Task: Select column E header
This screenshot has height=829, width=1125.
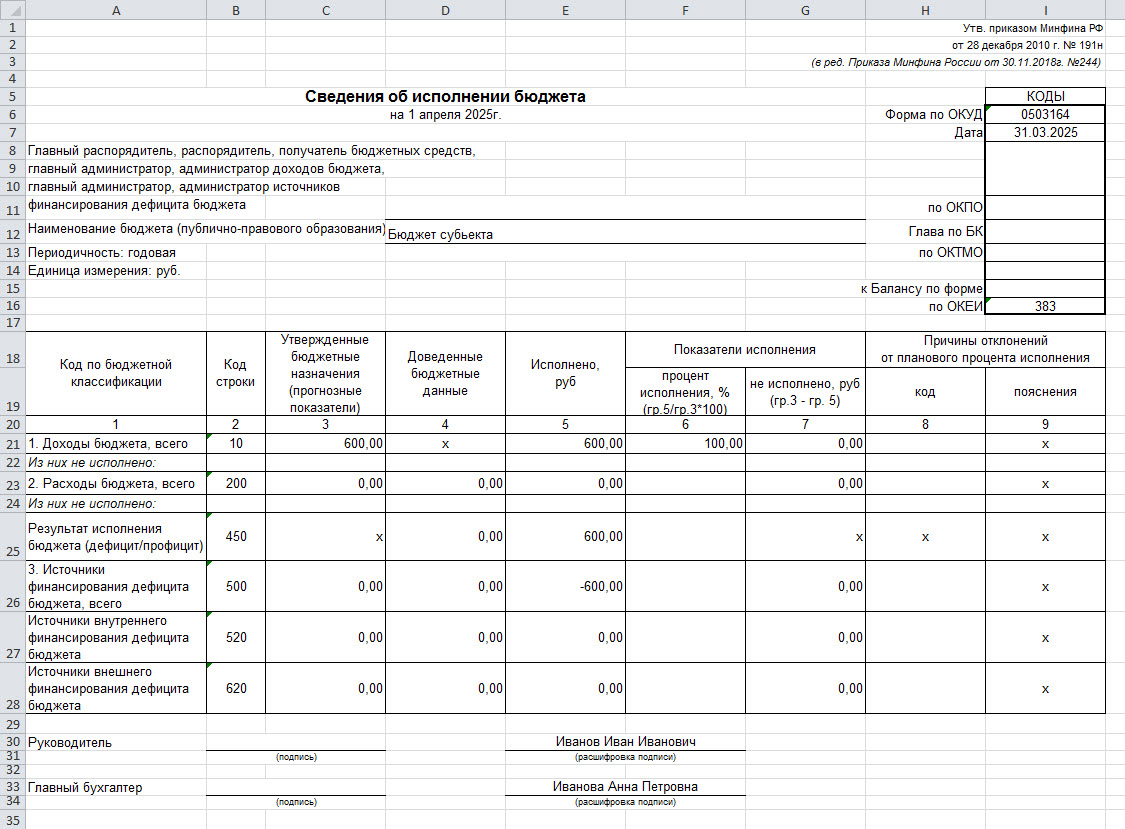Action: pos(565,10)
